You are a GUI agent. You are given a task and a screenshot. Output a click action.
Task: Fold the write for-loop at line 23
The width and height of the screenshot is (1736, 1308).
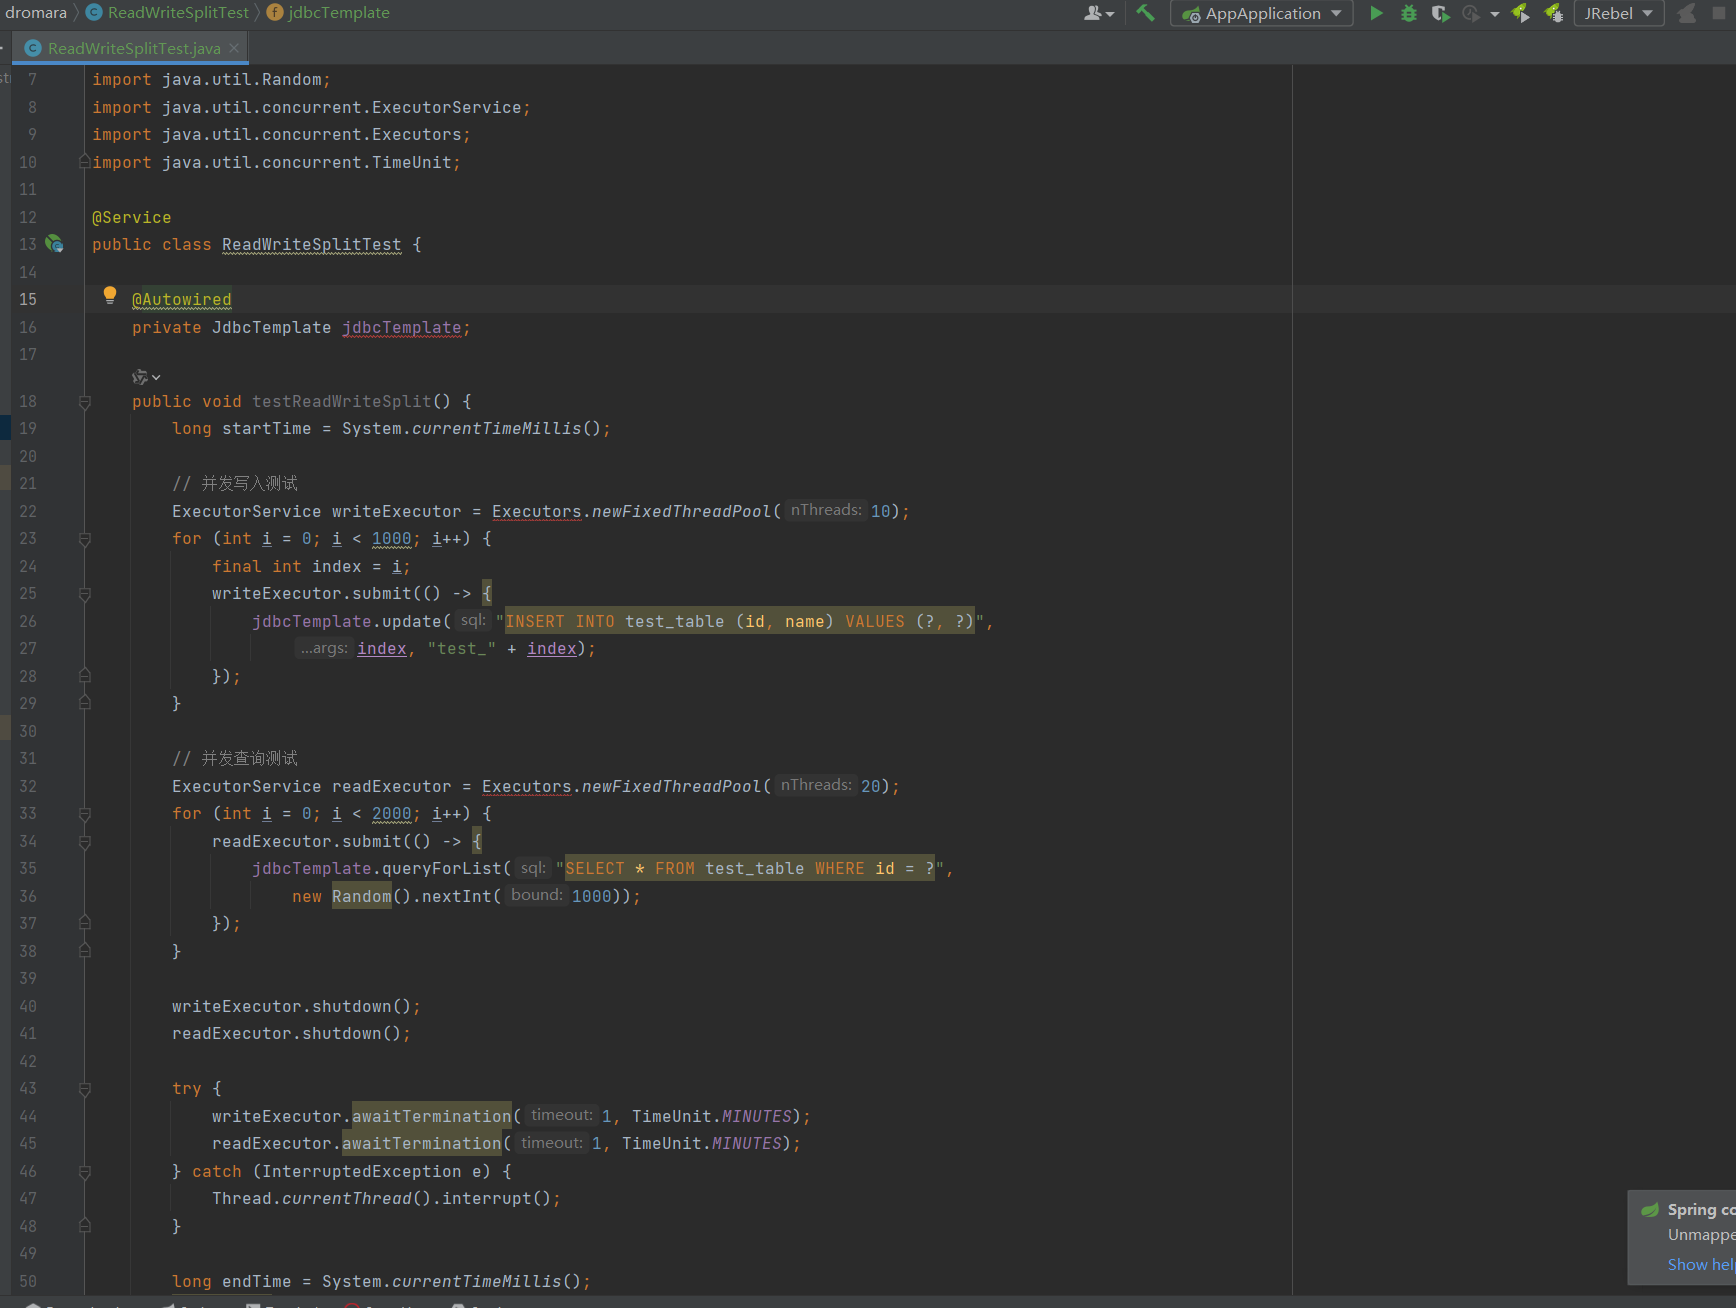click(x=85, y=539)
